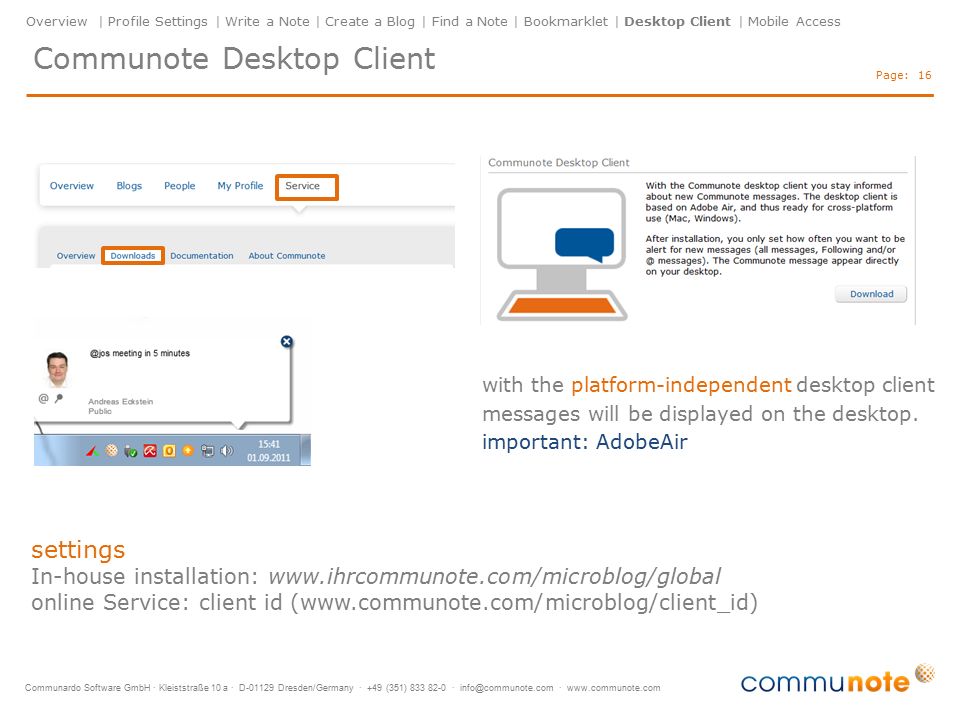Open www.communote.com link in footer
The height and width of the screenshot is (720, 960).
(x=613, y=688)
